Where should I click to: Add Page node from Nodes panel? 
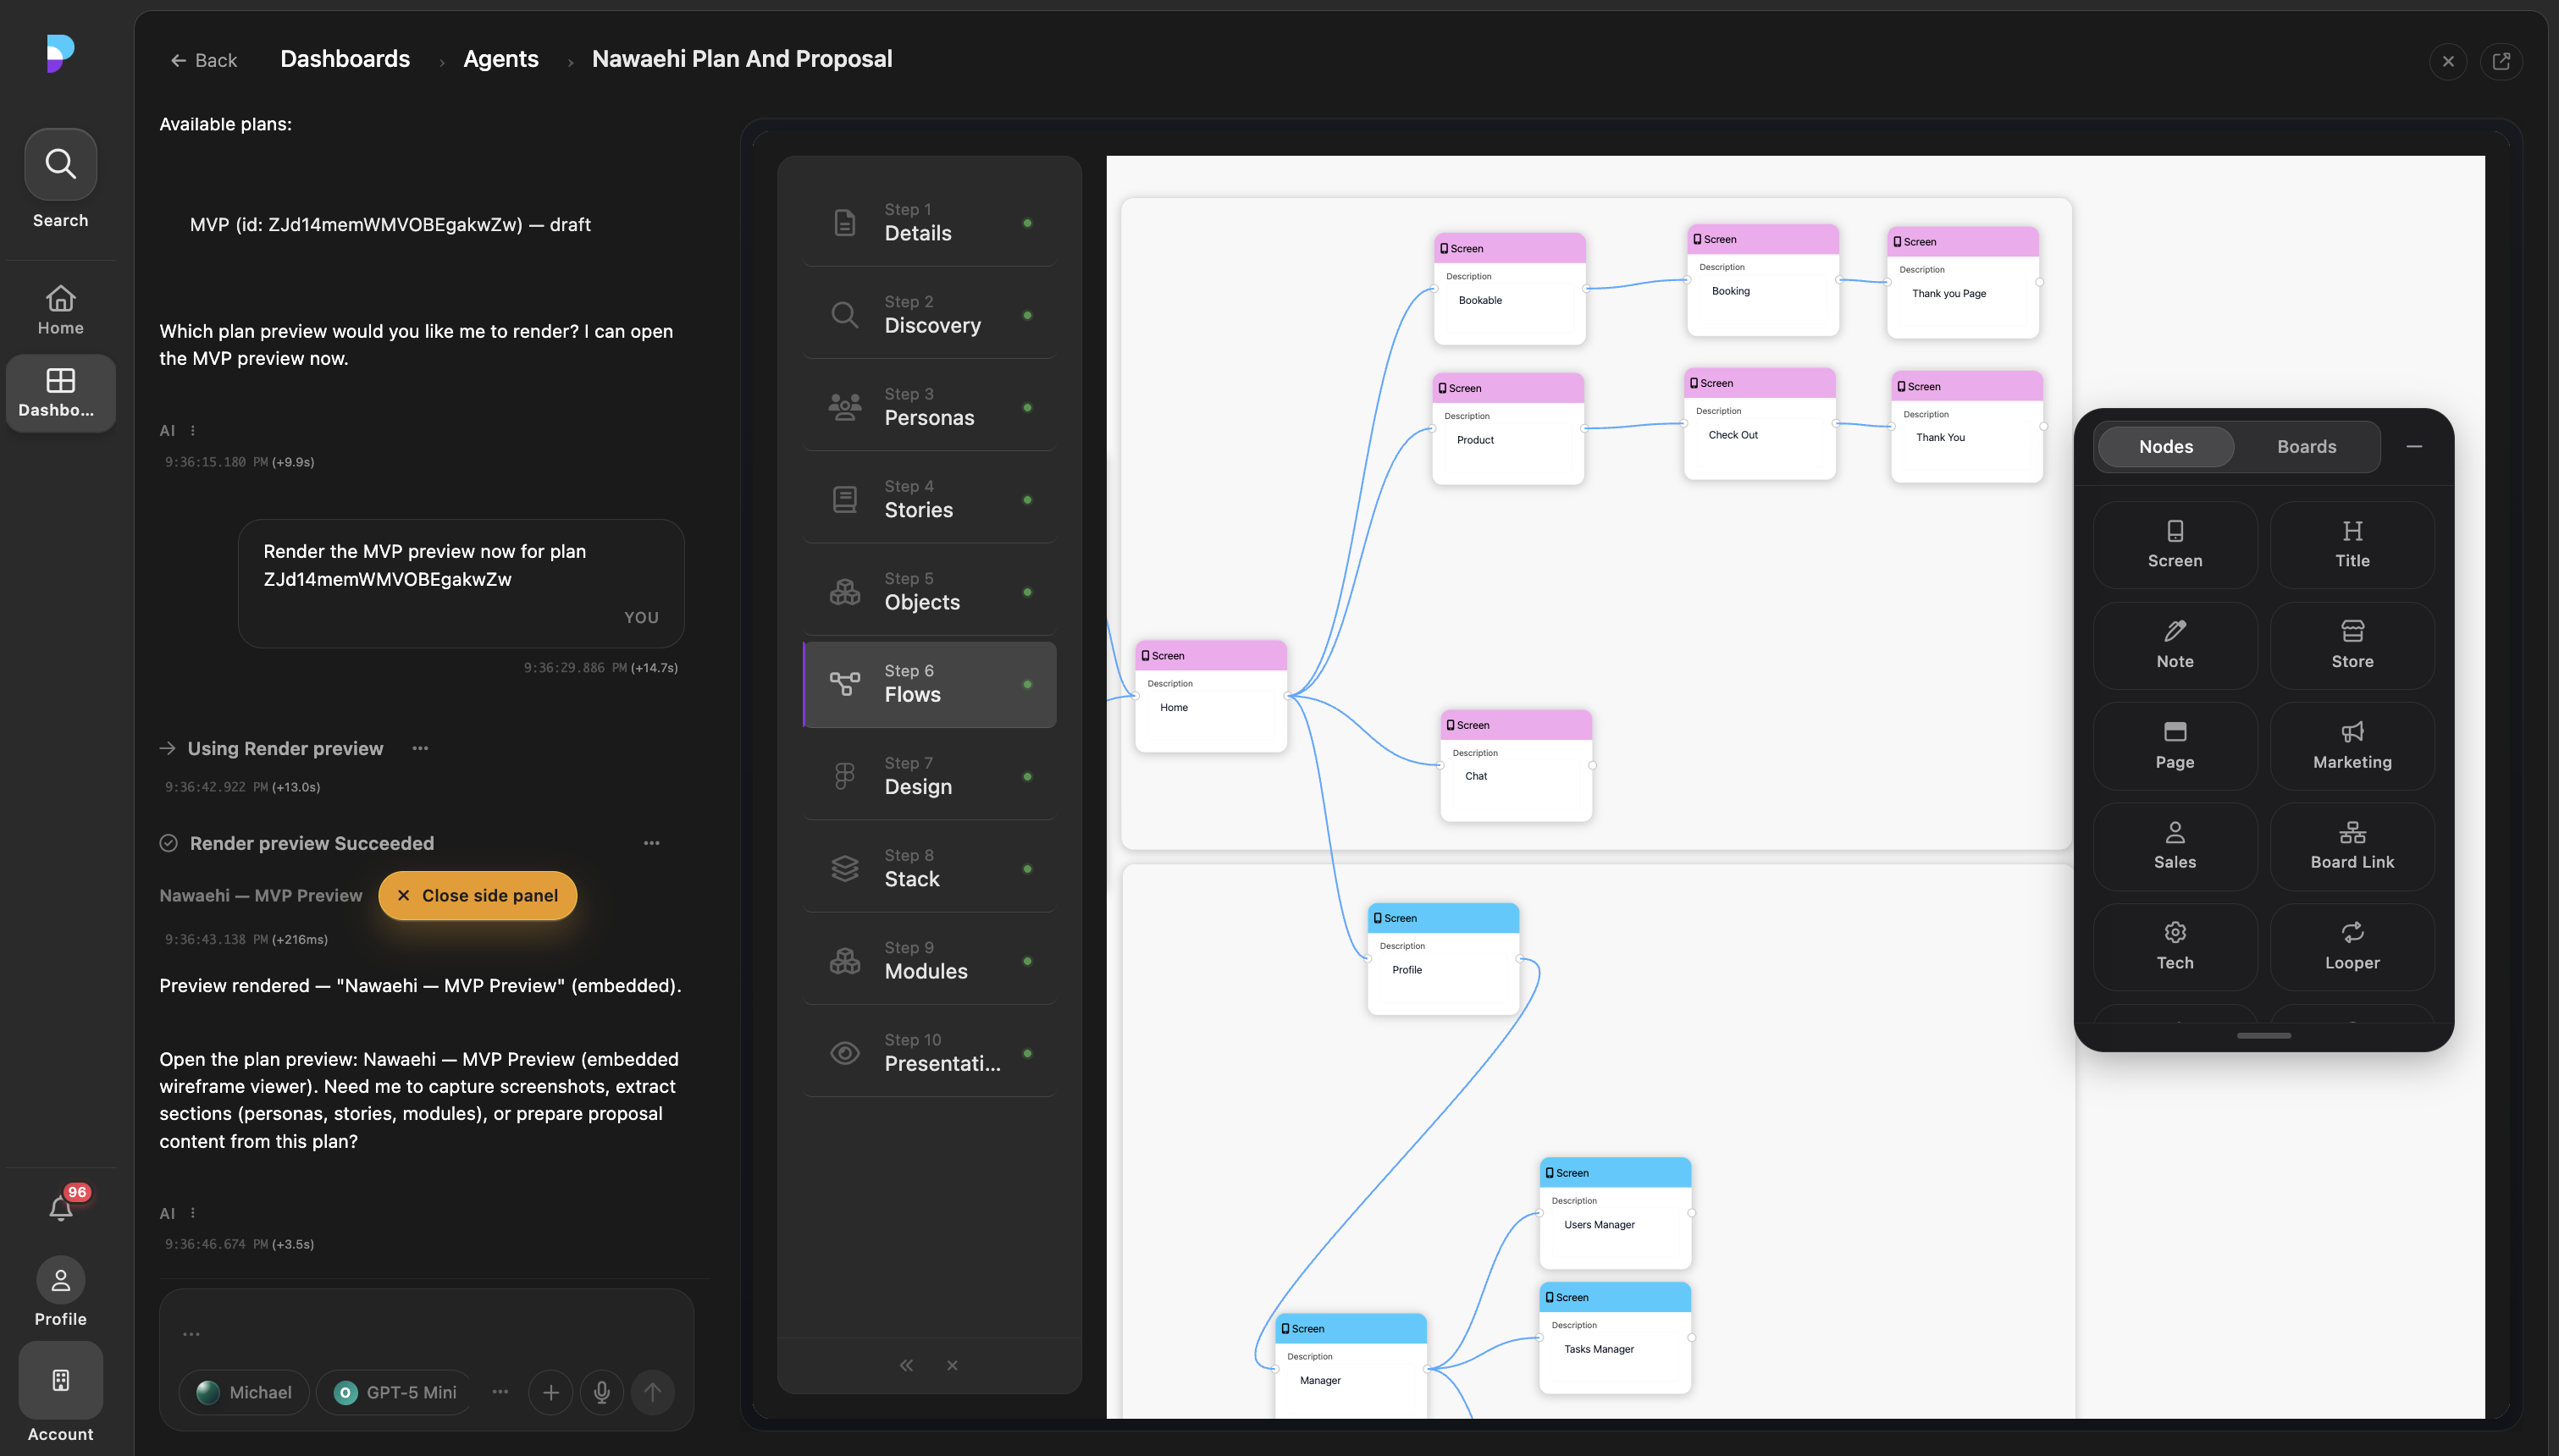pos(2174,746)
